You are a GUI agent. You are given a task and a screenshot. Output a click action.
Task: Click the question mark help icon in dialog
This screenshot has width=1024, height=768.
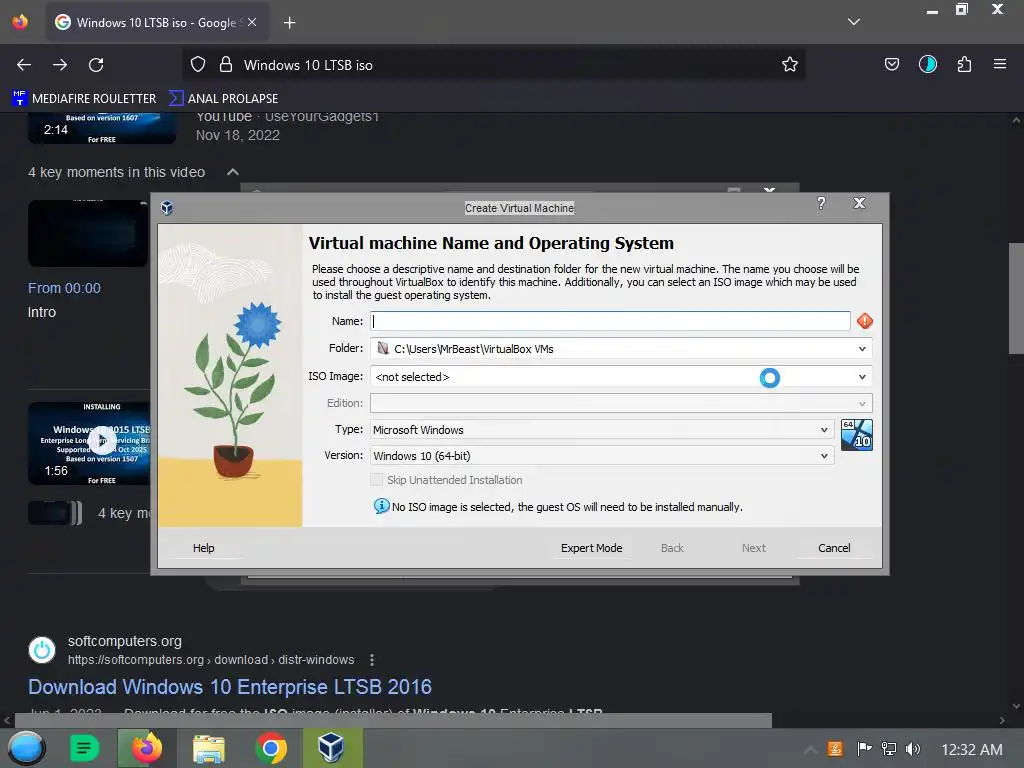(821, 203)
